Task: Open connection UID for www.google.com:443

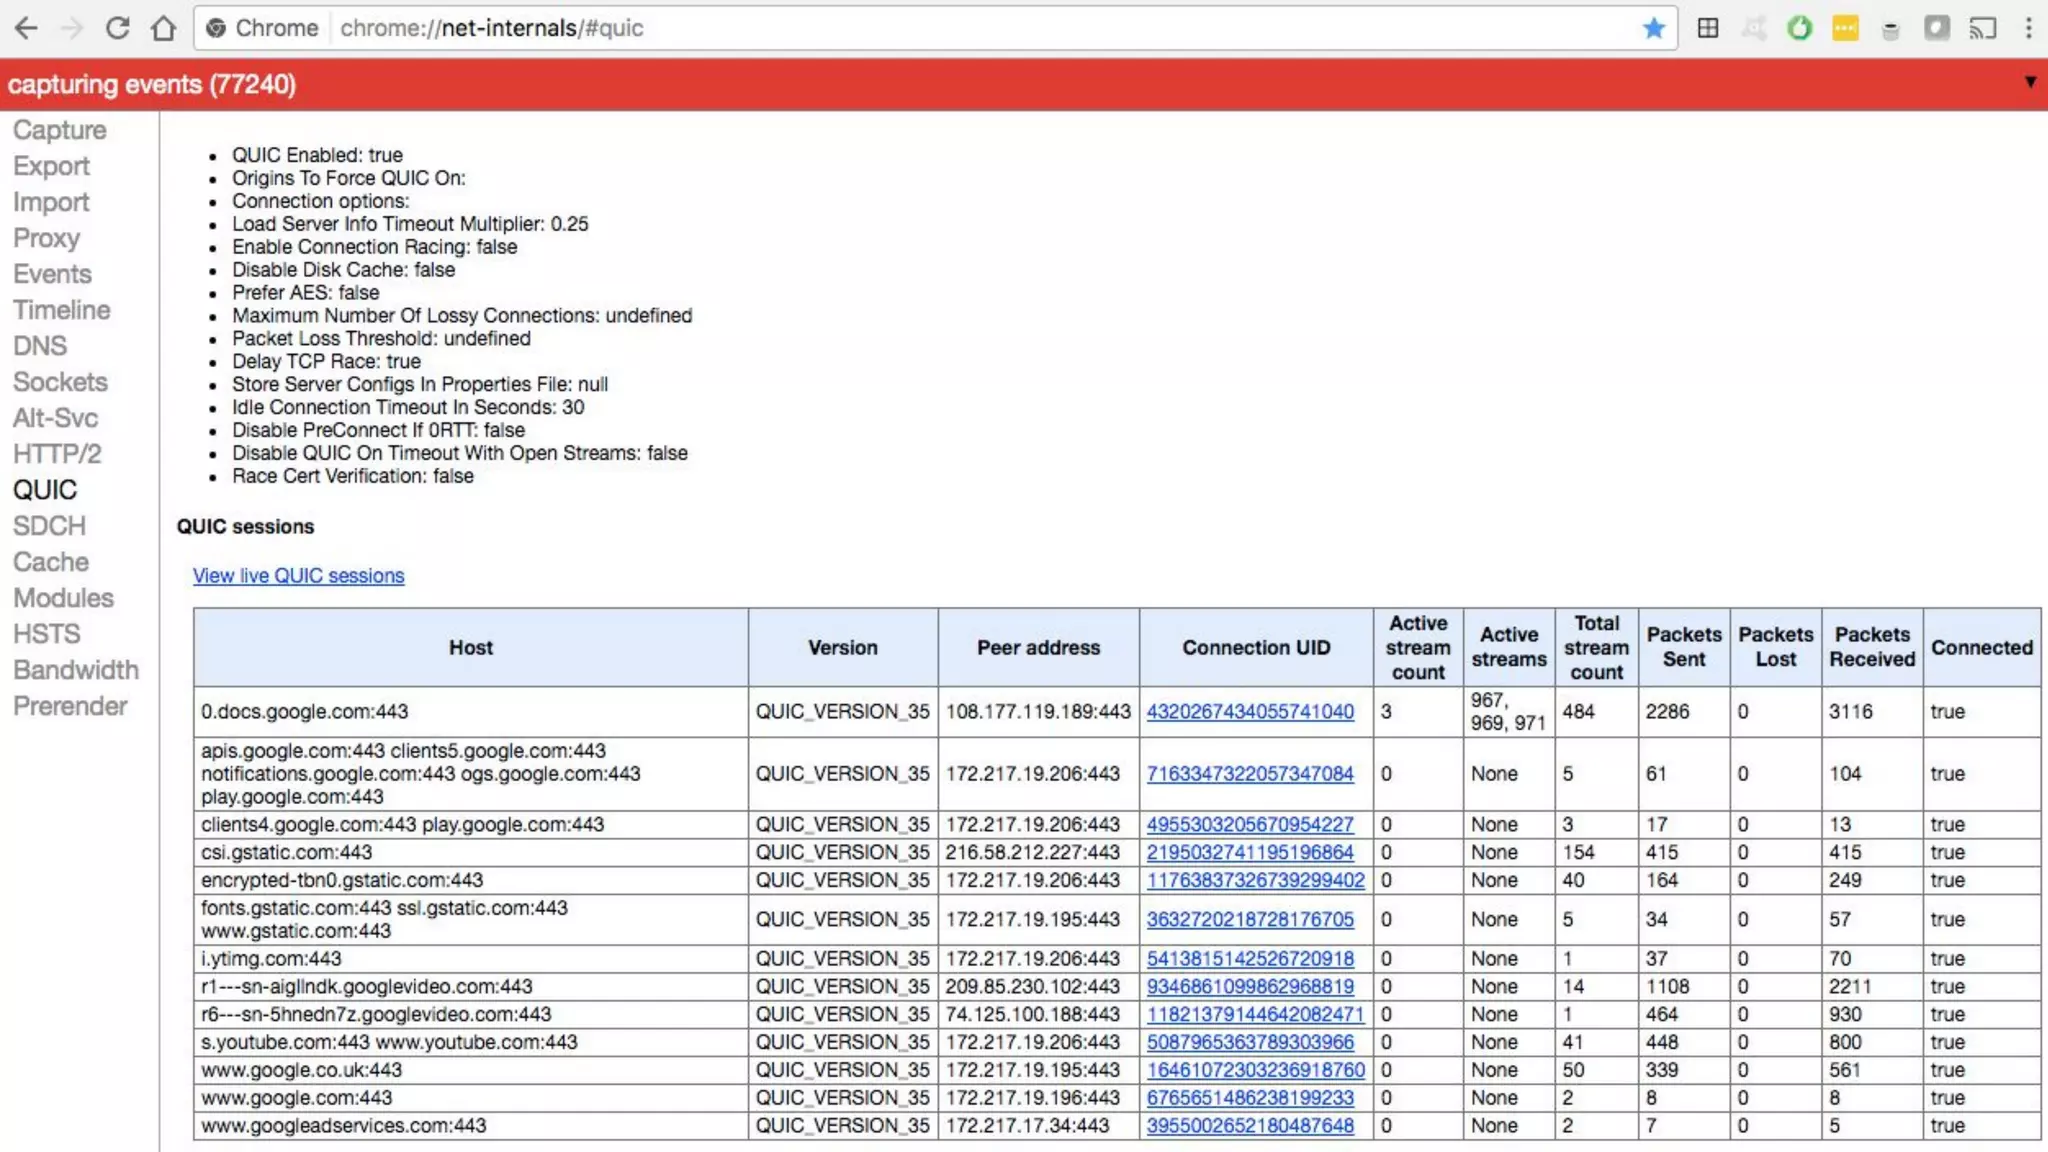Action: pyautogui.click(x=1250, y=1098)
